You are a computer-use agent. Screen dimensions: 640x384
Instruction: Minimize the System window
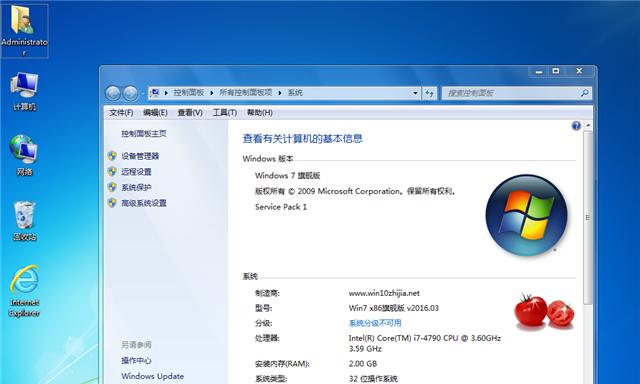(539, 71)
